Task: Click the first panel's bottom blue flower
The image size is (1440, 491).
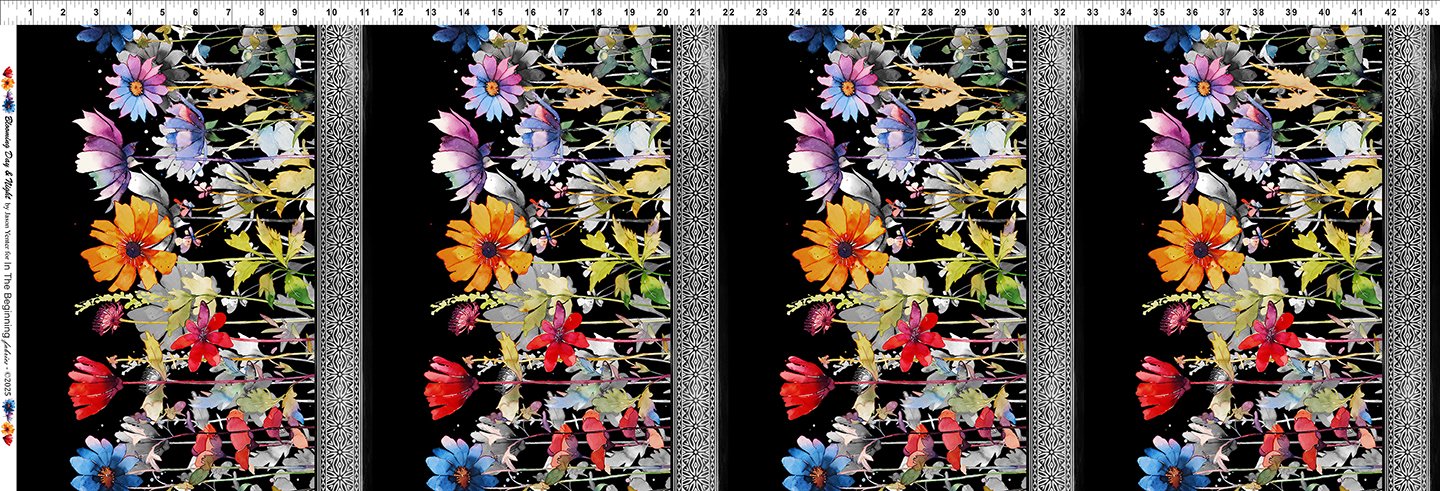Action: coord(105,464)
